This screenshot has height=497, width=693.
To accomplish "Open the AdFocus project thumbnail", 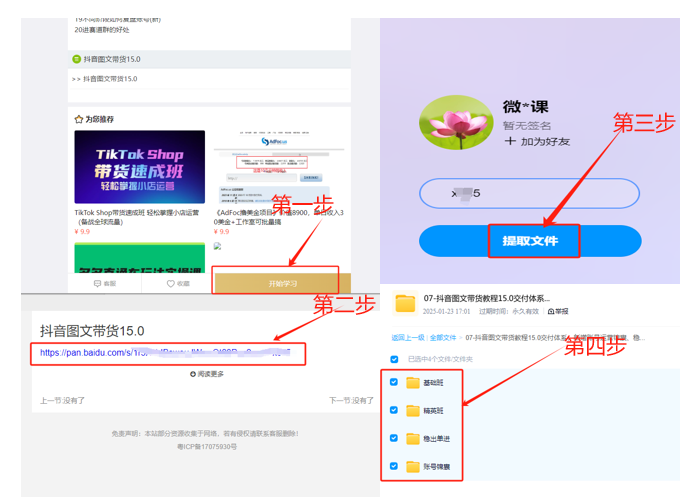I will click(279, 167).
